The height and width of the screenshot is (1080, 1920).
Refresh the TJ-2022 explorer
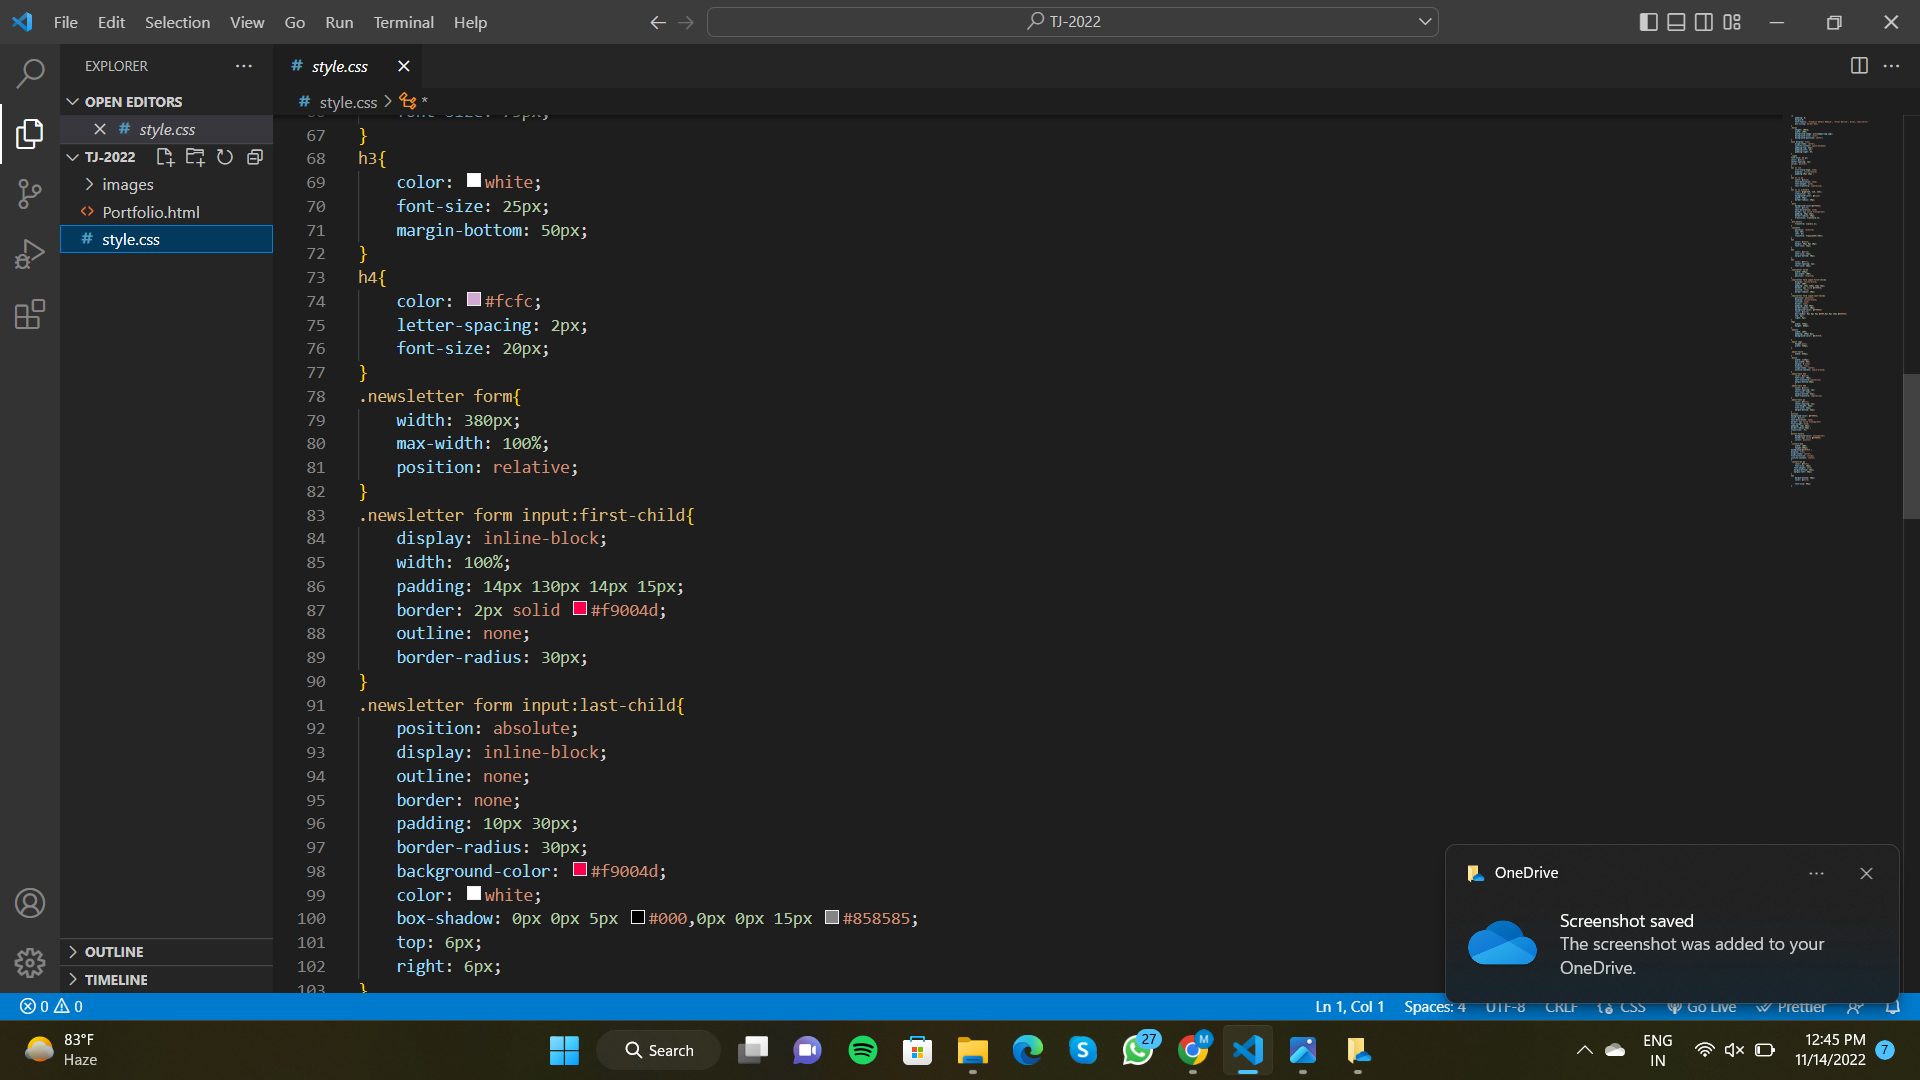[225, 157]
